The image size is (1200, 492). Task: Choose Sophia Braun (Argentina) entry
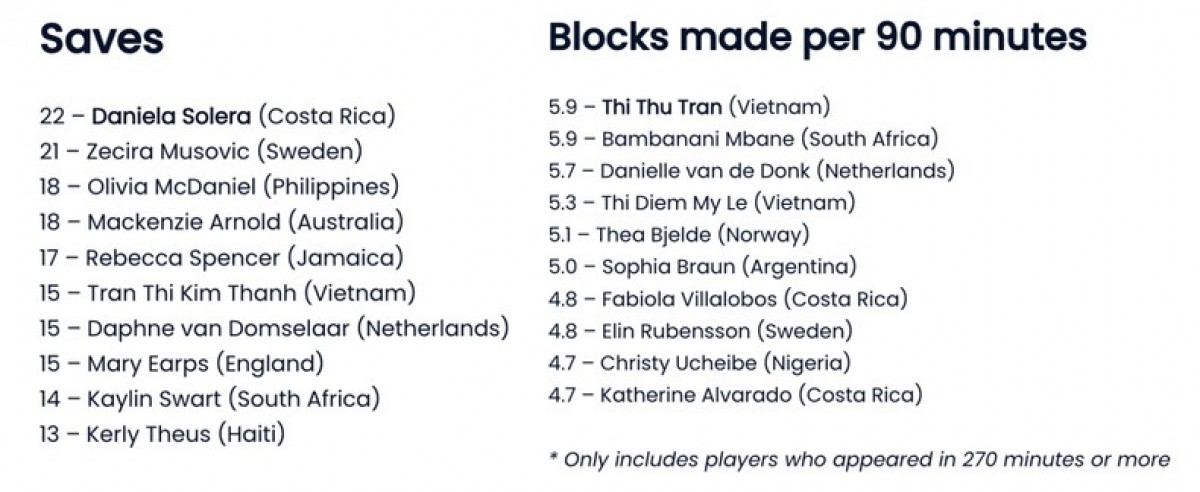703,268
